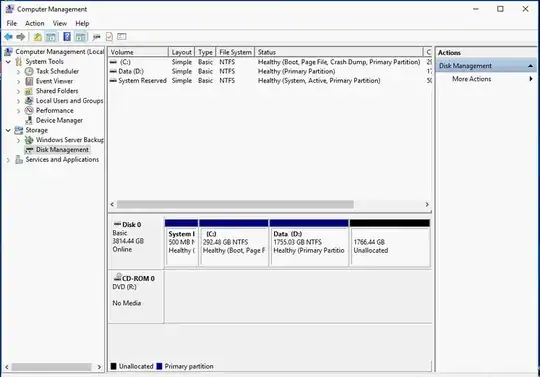Open the Help menu
540x377 pixels.
point(82,23)
